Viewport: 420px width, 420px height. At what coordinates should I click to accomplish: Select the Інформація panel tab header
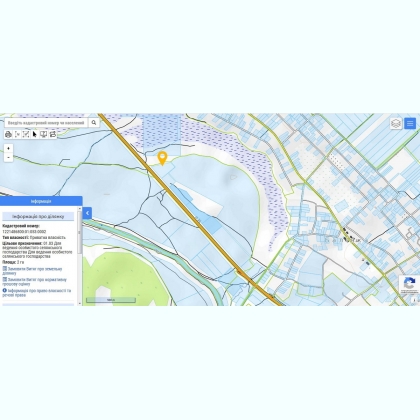coord(41,201)
